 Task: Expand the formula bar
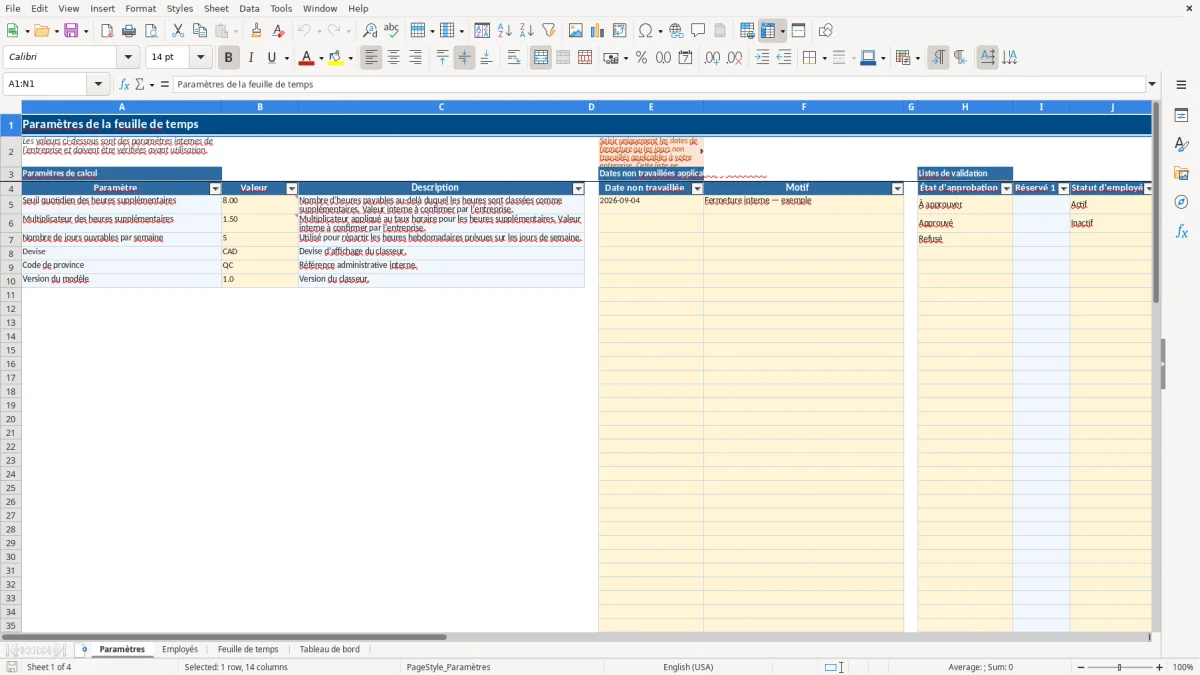[x=1152, y=84]
